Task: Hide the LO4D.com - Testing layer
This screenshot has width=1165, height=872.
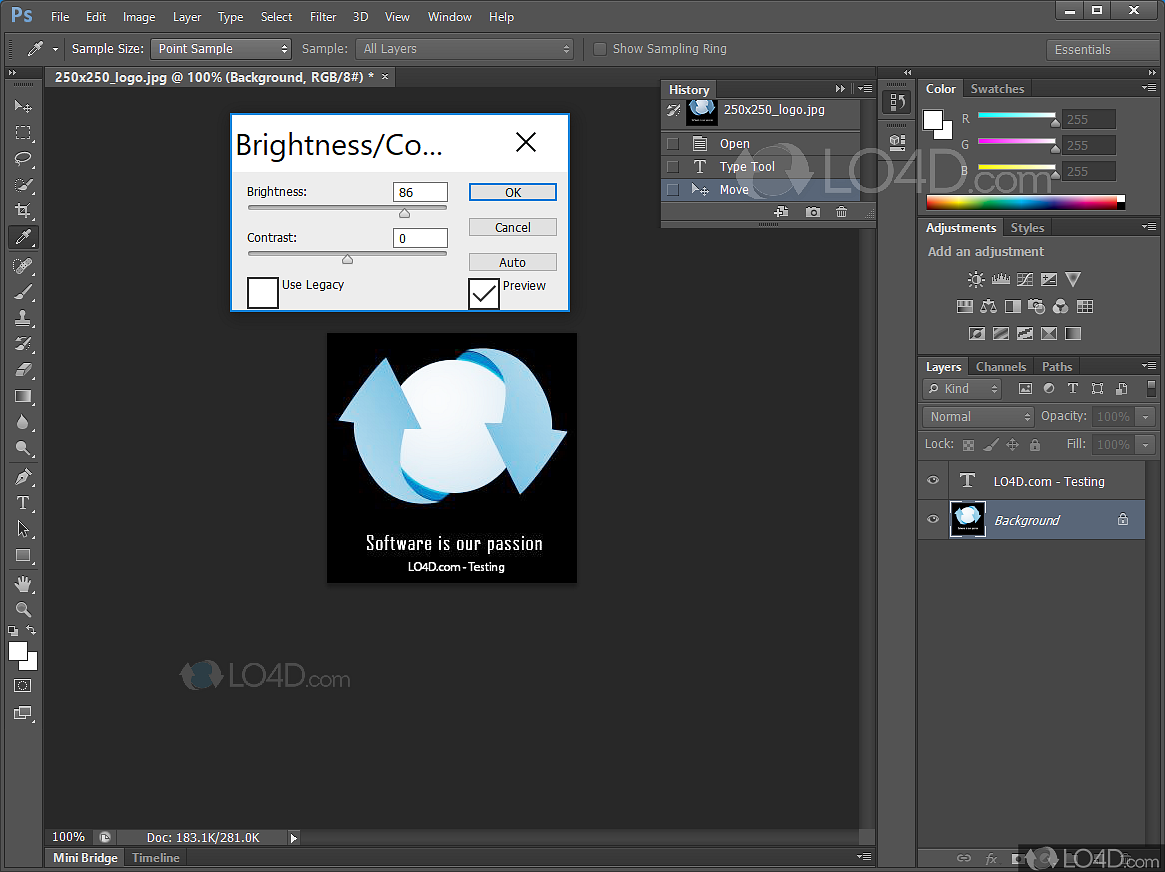Action: click(933, 481)
